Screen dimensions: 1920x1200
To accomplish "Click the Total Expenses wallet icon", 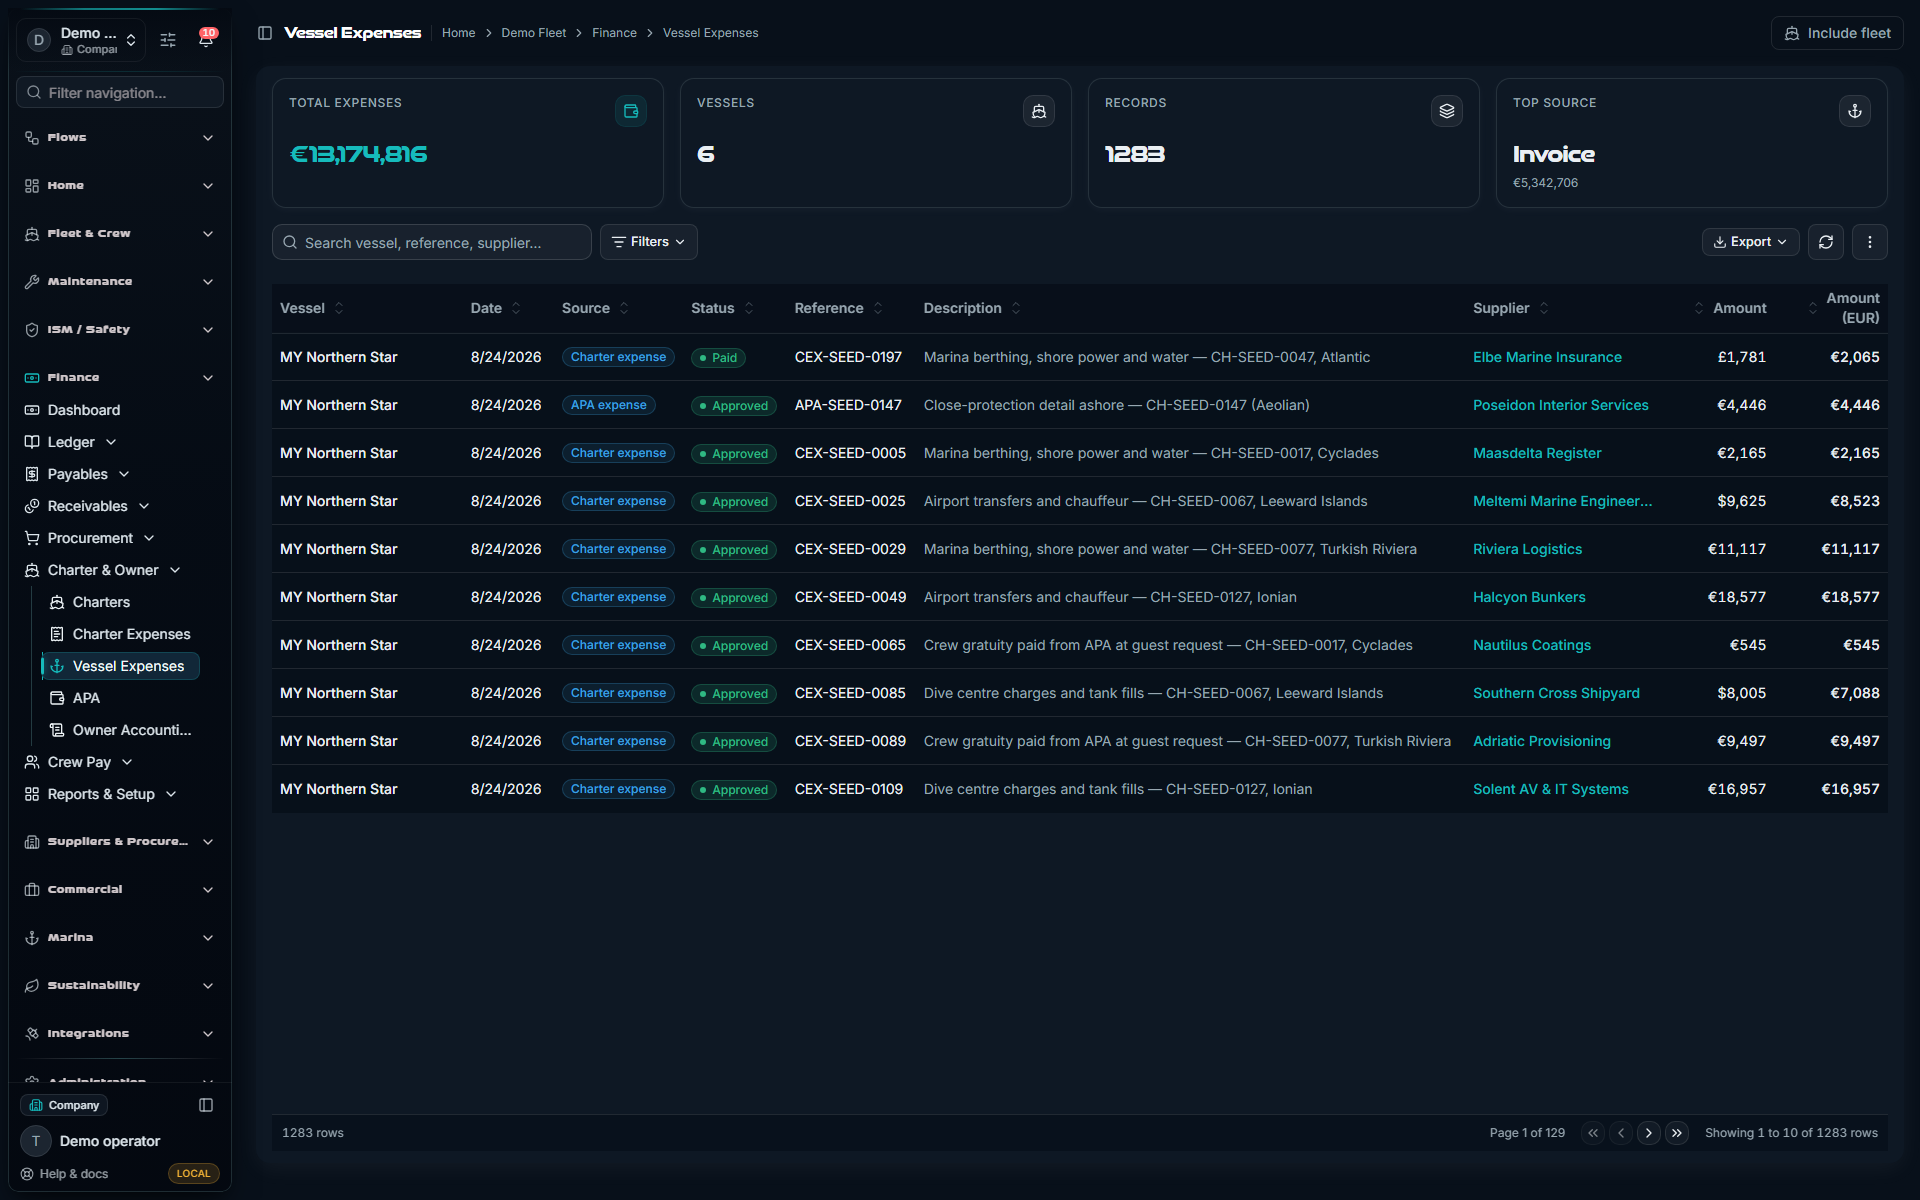I will tap(631, 111).
